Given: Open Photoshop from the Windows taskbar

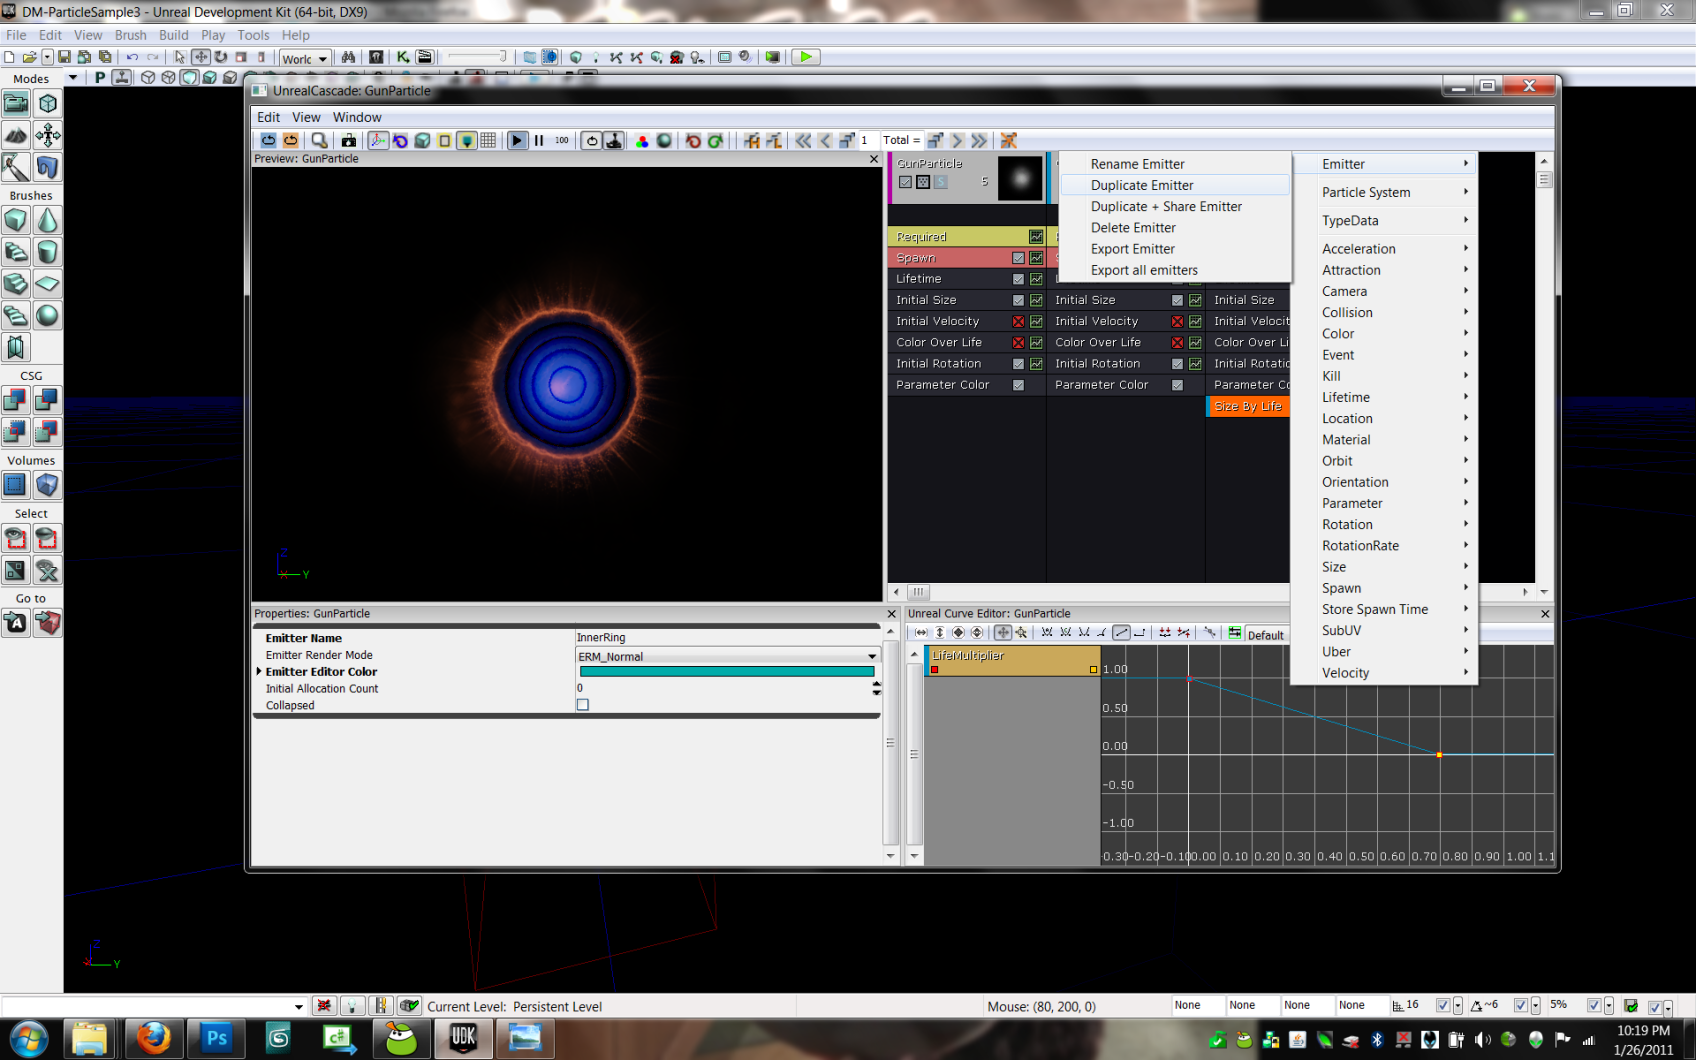Looking at the screenshot, I should click(x=216, y=1039).
